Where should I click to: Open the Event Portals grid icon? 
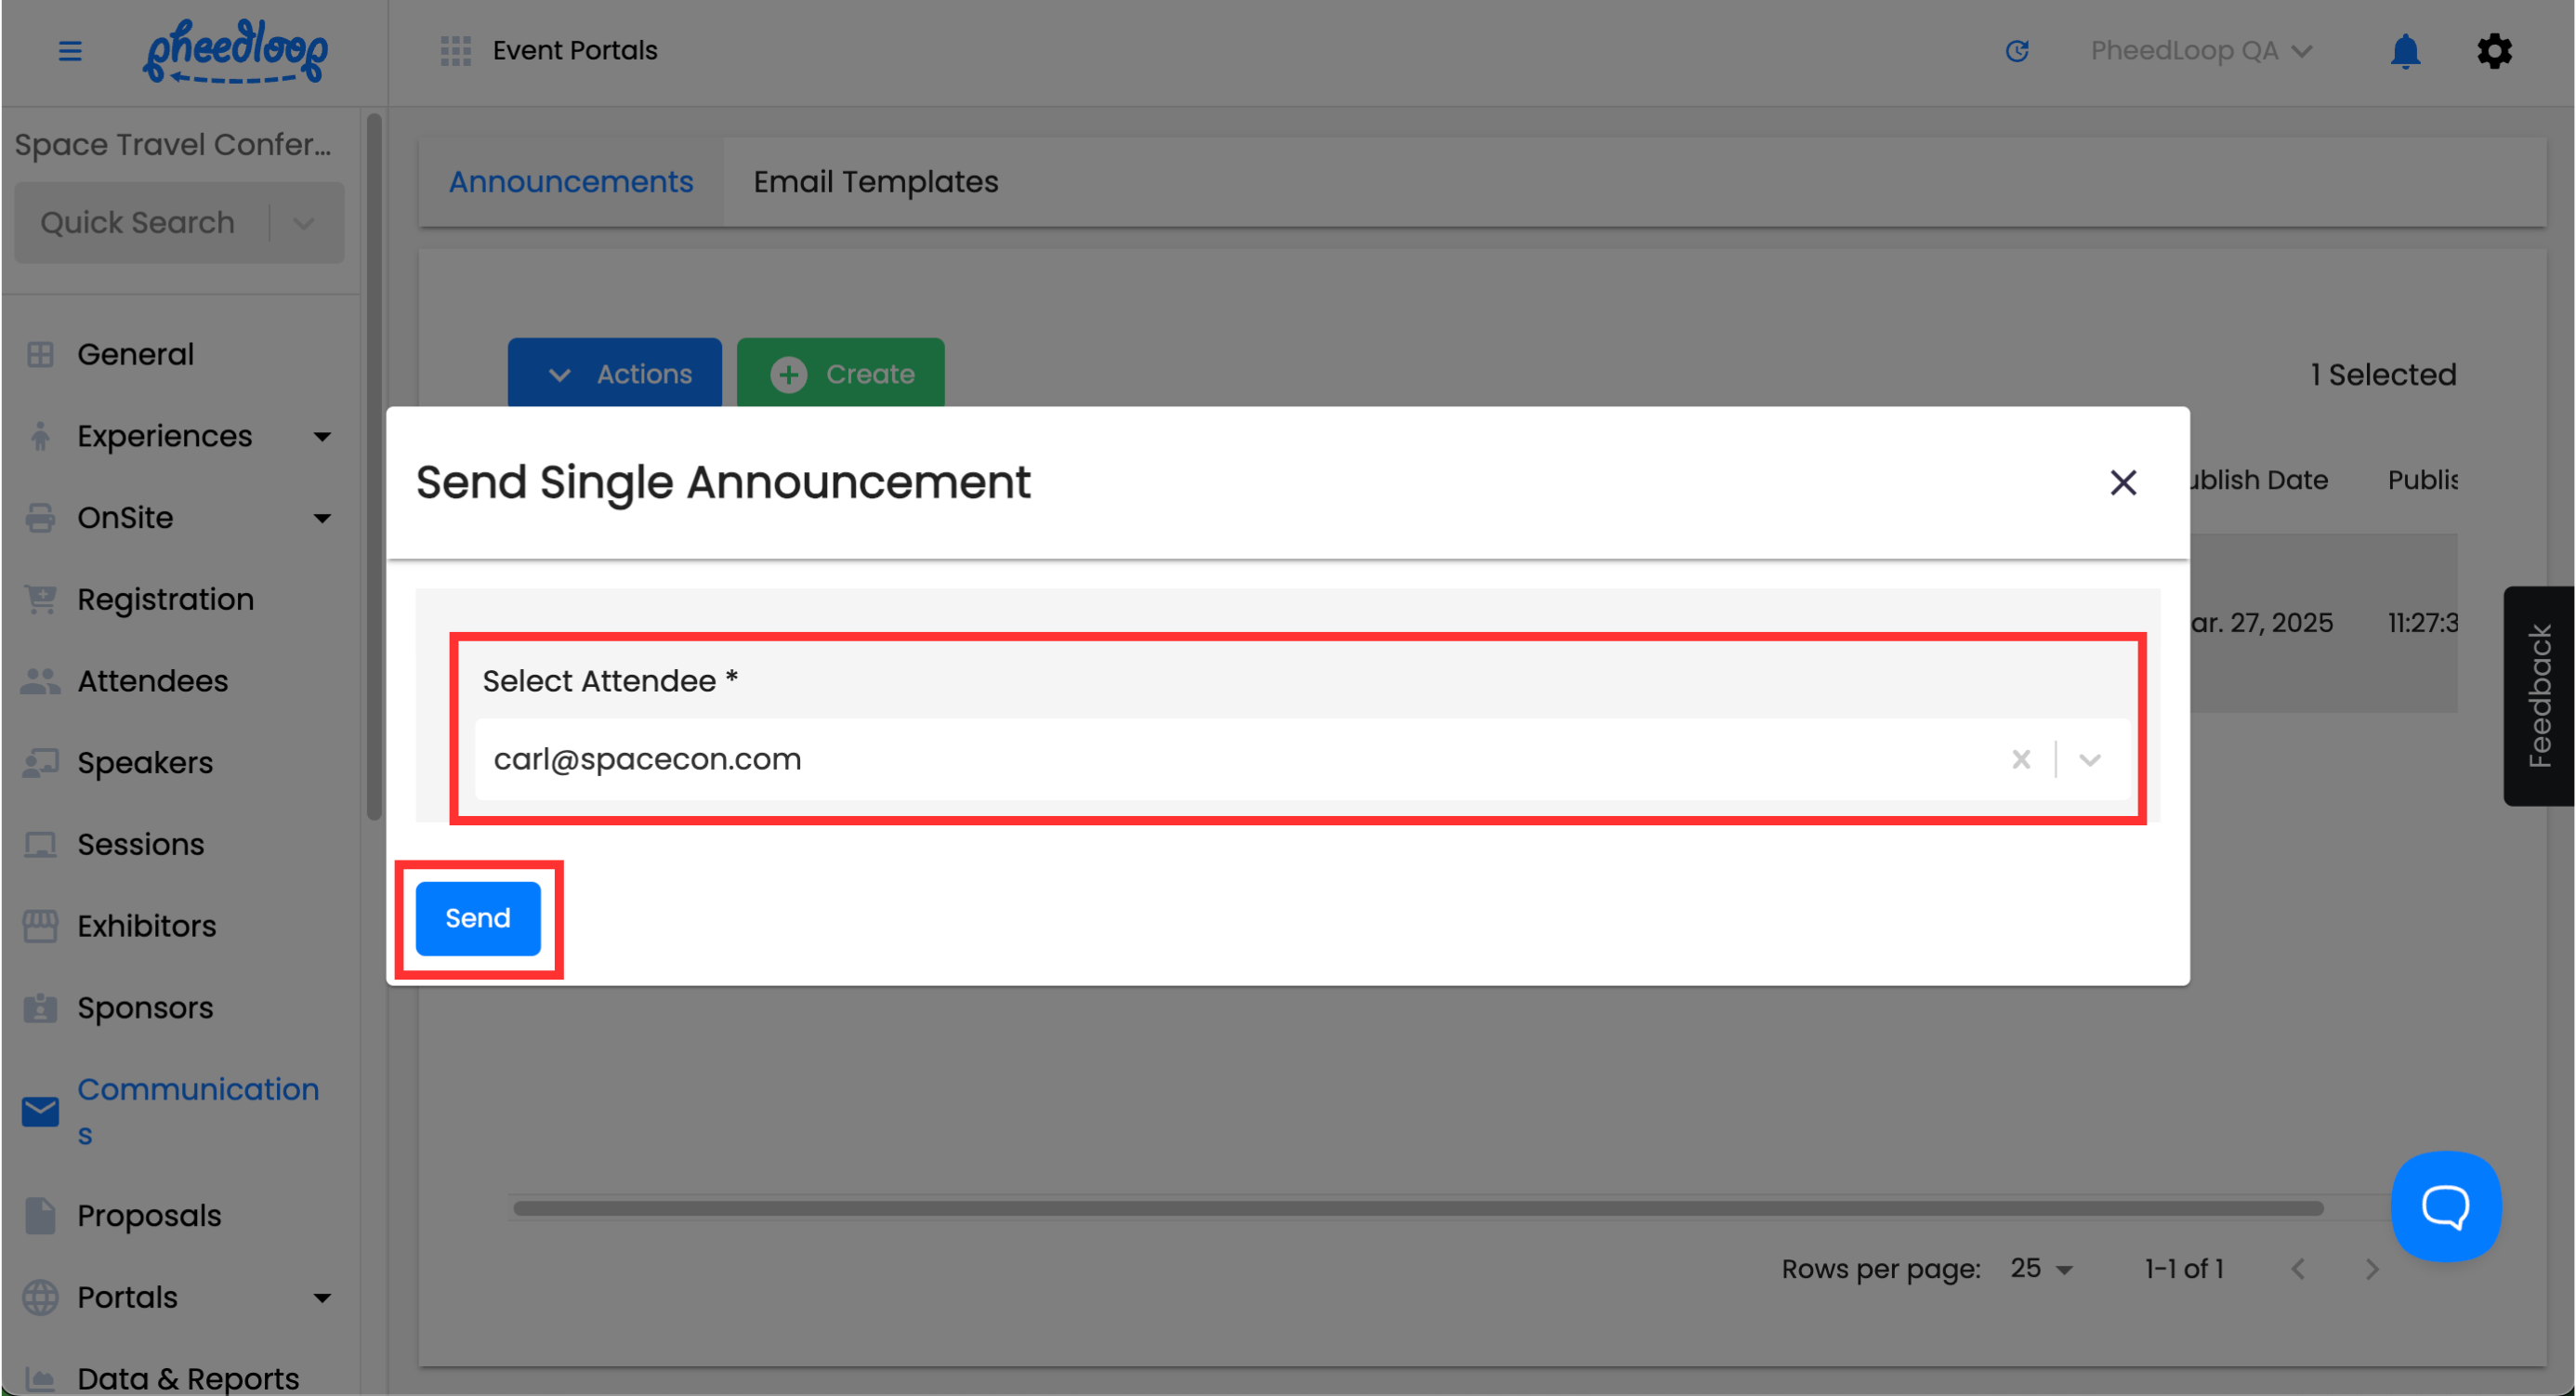tap(455, 50)
